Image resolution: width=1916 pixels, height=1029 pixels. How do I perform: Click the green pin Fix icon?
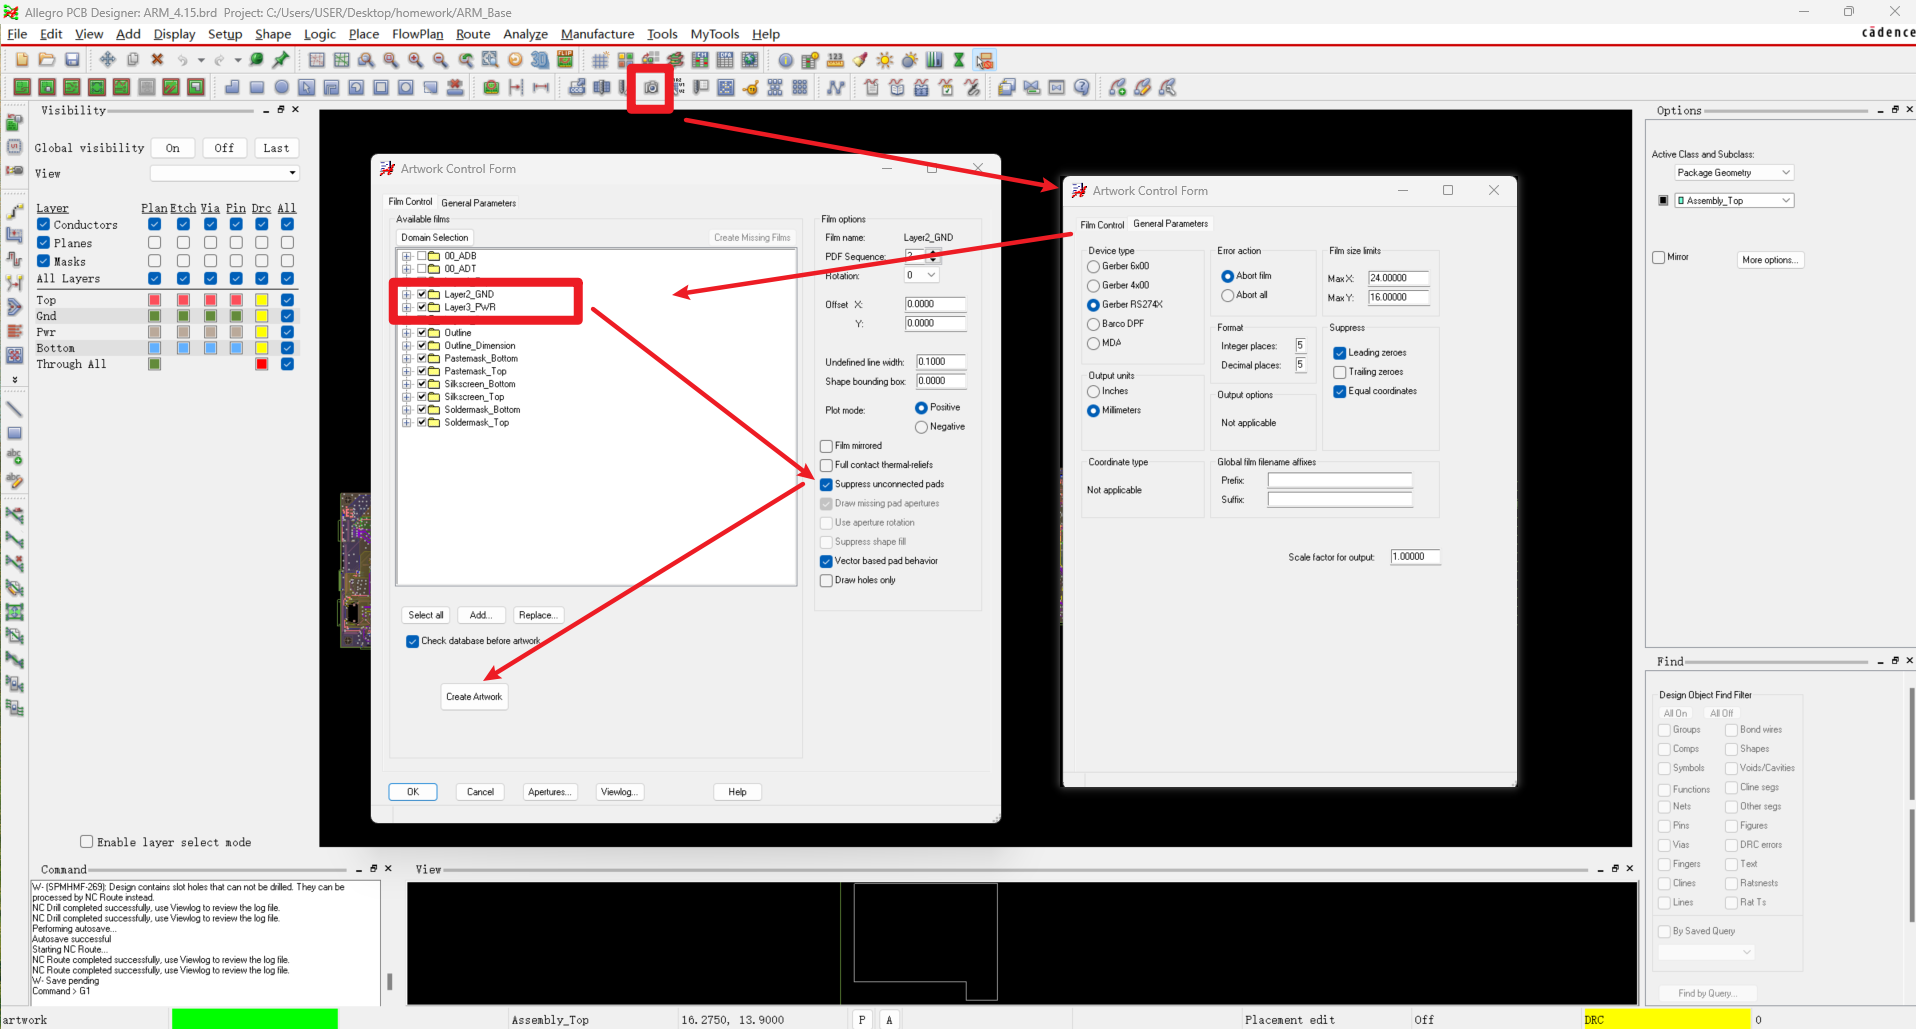click(282, 60)
